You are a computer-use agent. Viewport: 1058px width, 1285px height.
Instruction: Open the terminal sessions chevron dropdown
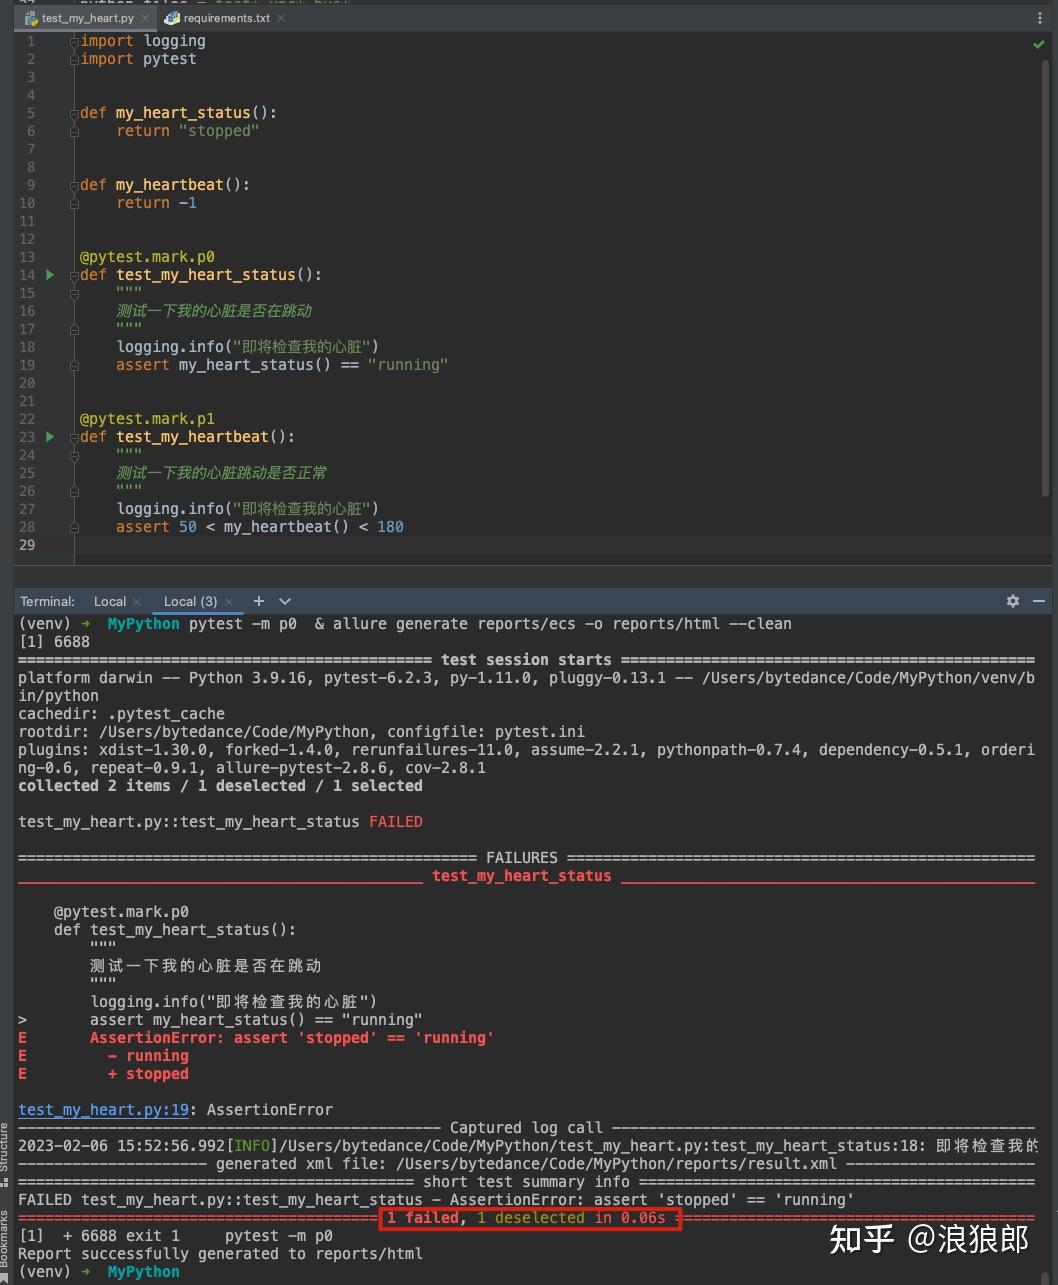(x=286, y=601)
